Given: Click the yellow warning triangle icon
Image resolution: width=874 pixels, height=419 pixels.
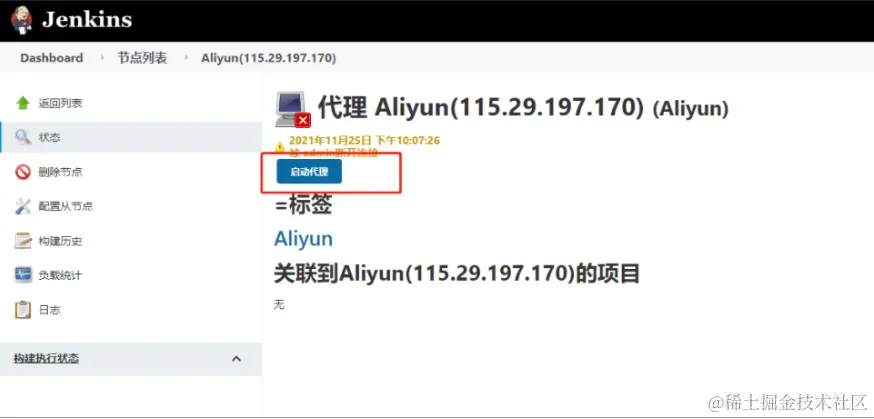Looking at the screenshot, I should click(280, 147).
